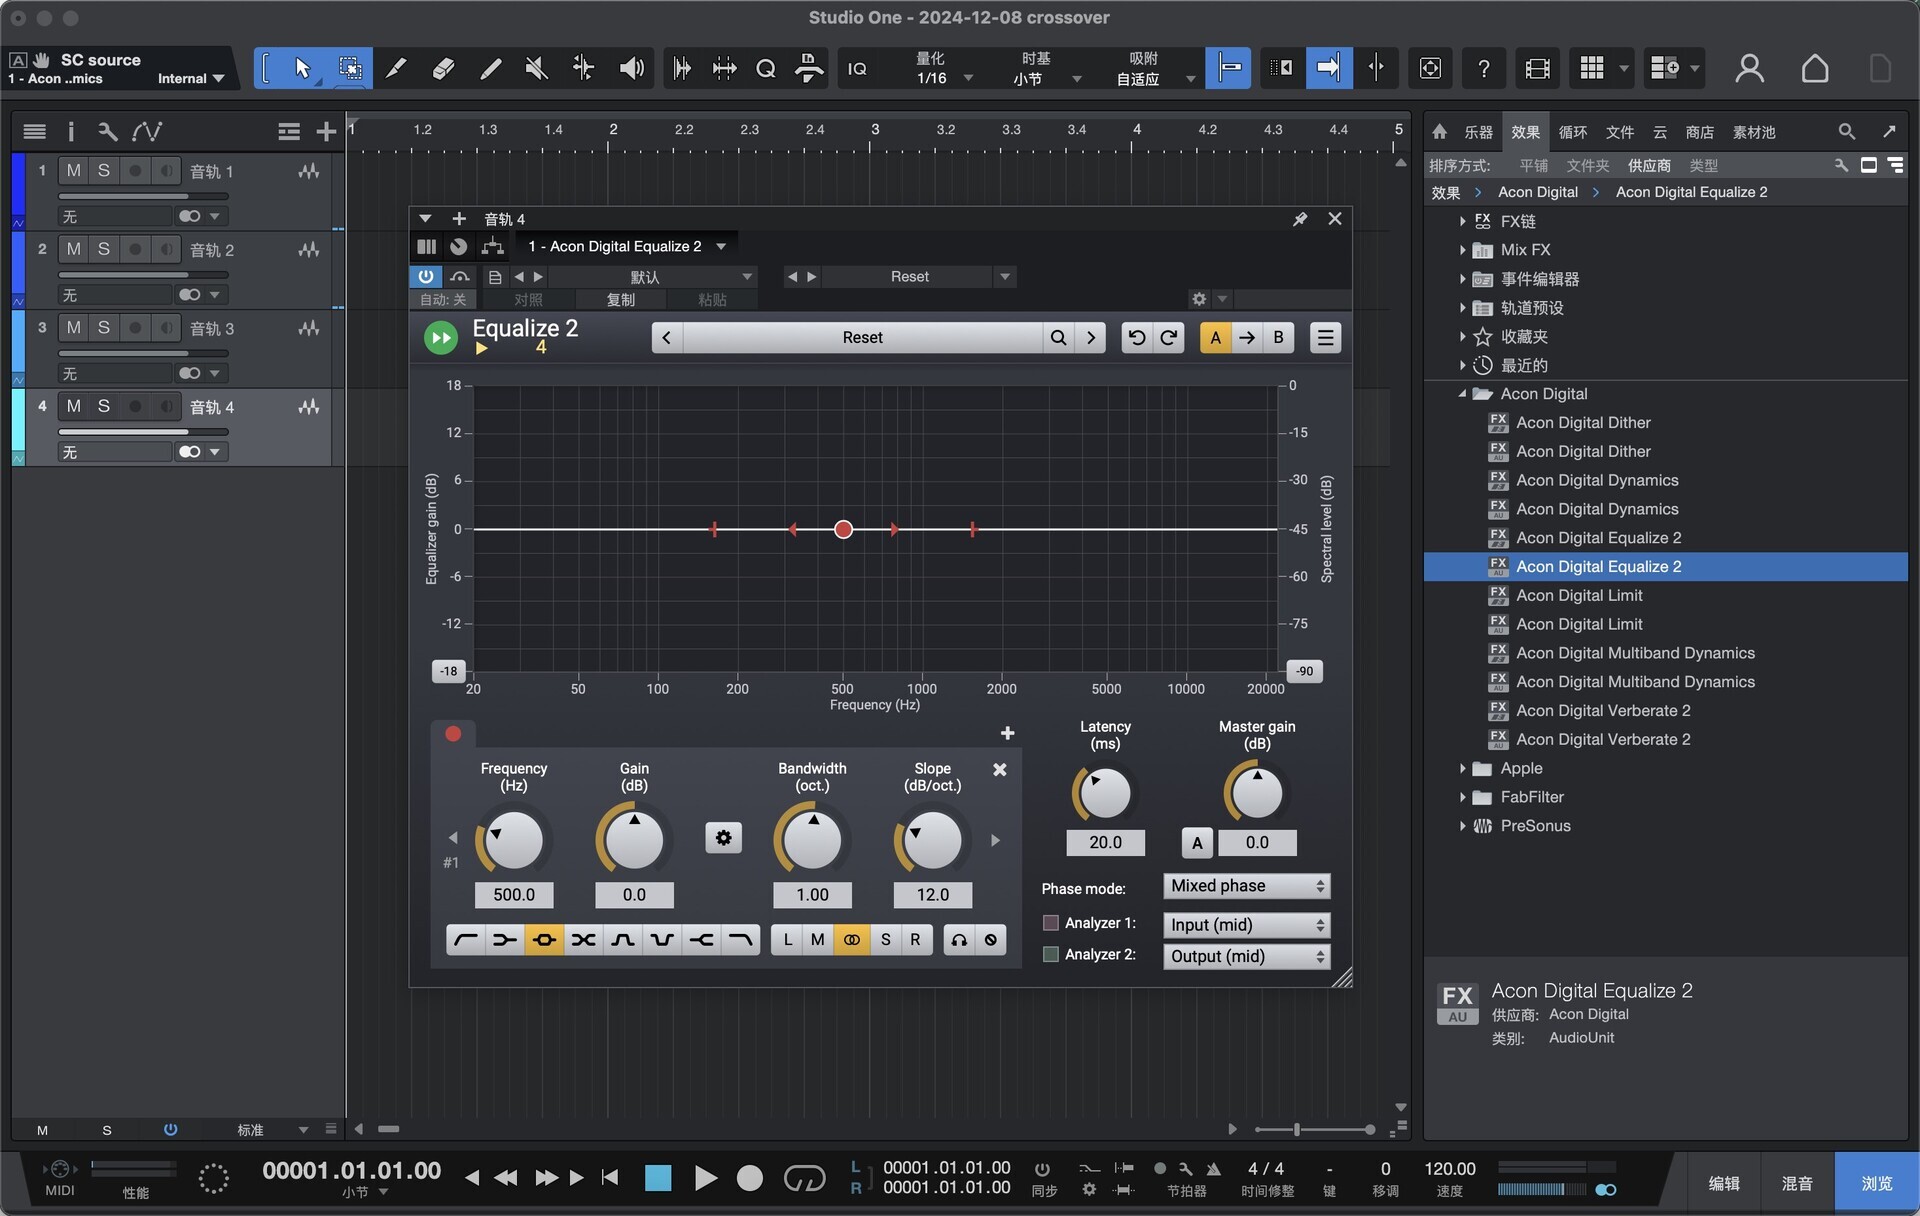Viewport: 1920px width, 1216px height.
Task: Click the Frequency 500.0 value field
Action: (514, 895)
